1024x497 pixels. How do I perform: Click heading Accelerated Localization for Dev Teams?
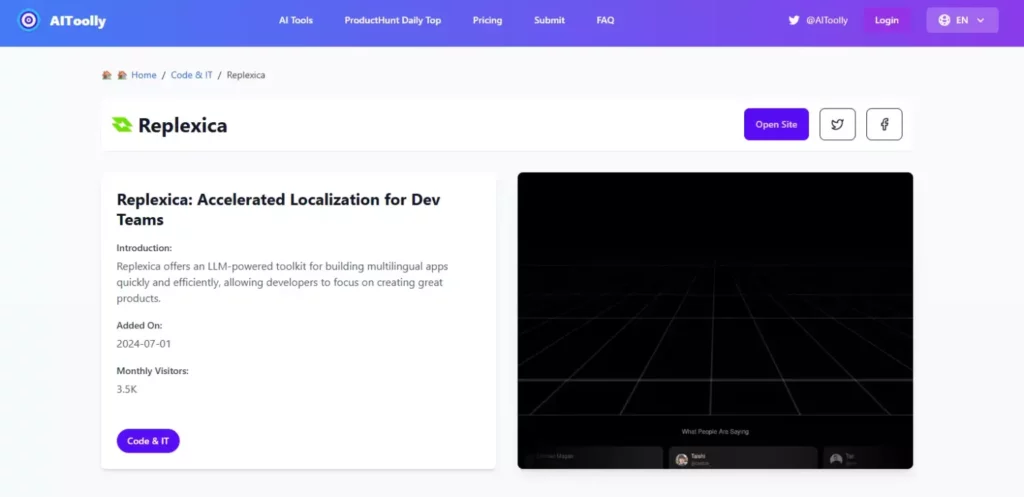point(279,210)
